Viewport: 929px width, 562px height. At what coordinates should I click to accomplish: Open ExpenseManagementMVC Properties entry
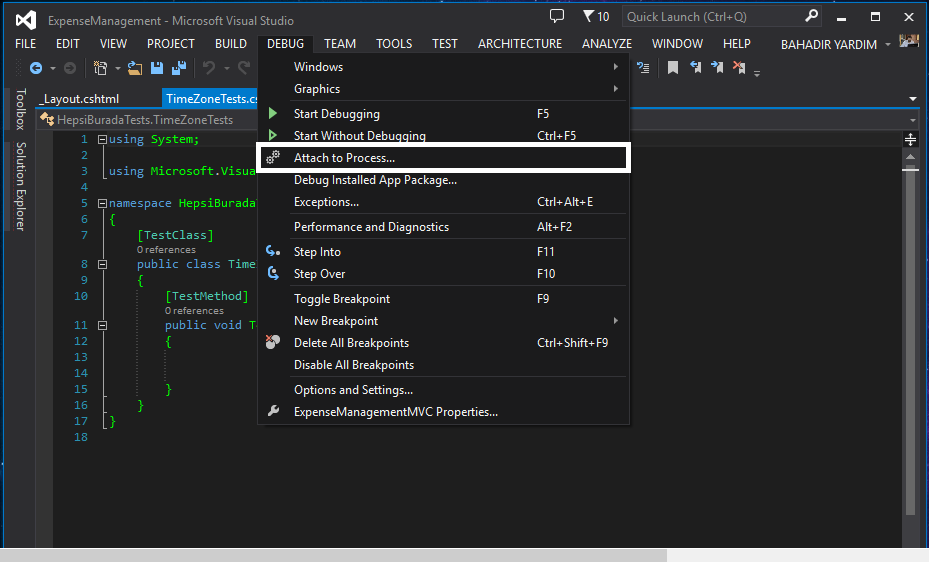(443, 412)
